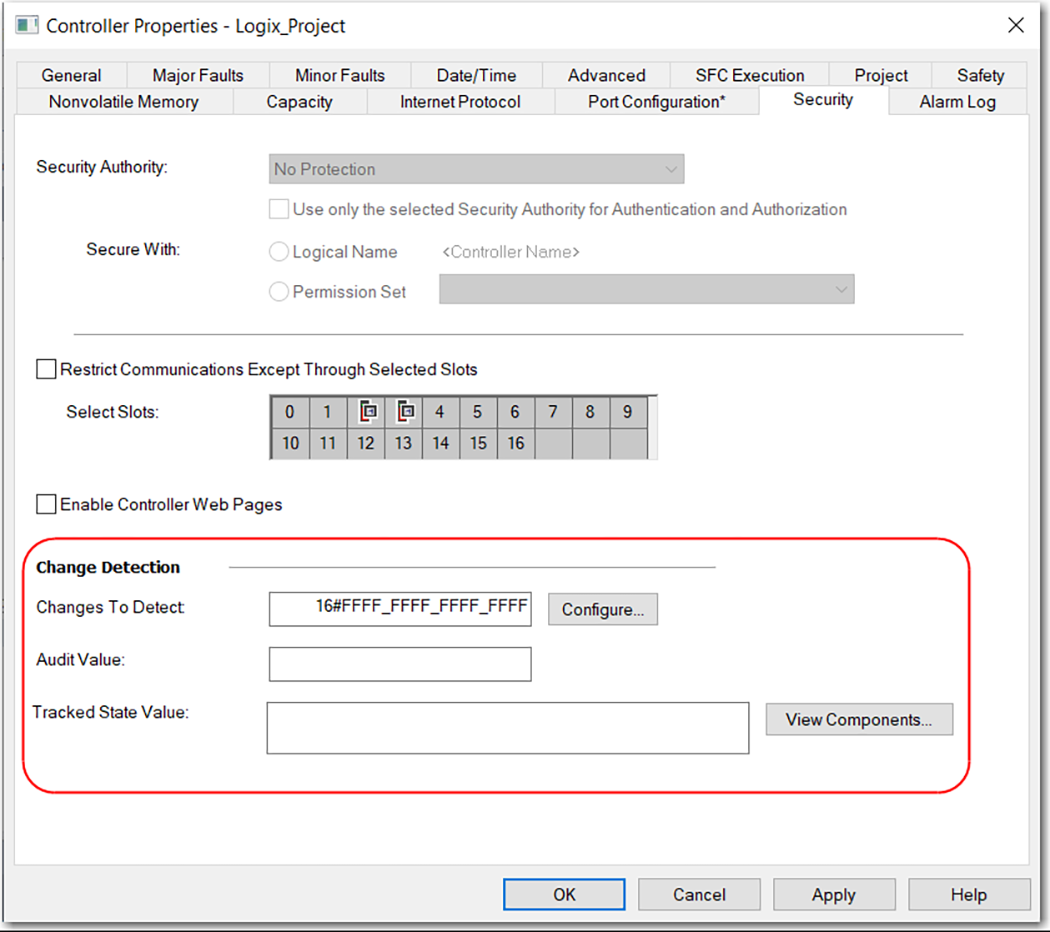This screenshot has height=932, width=1050.
Task: Choose the Permission Set option
Action: click(279, 291)
